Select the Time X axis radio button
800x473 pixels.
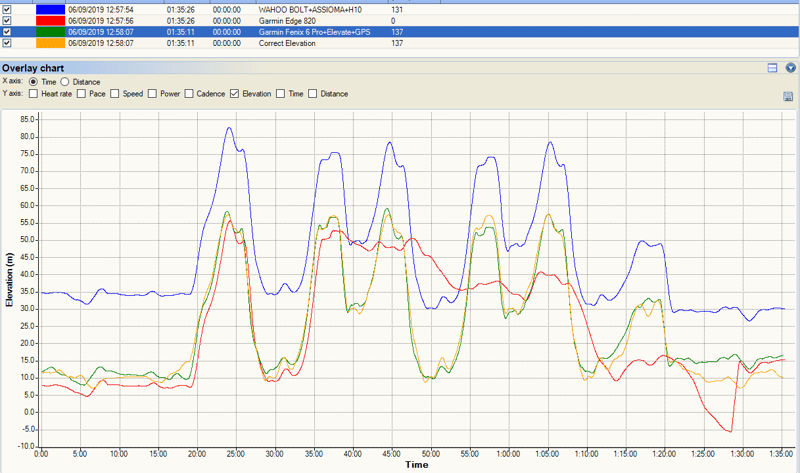[x=34, y=81]
